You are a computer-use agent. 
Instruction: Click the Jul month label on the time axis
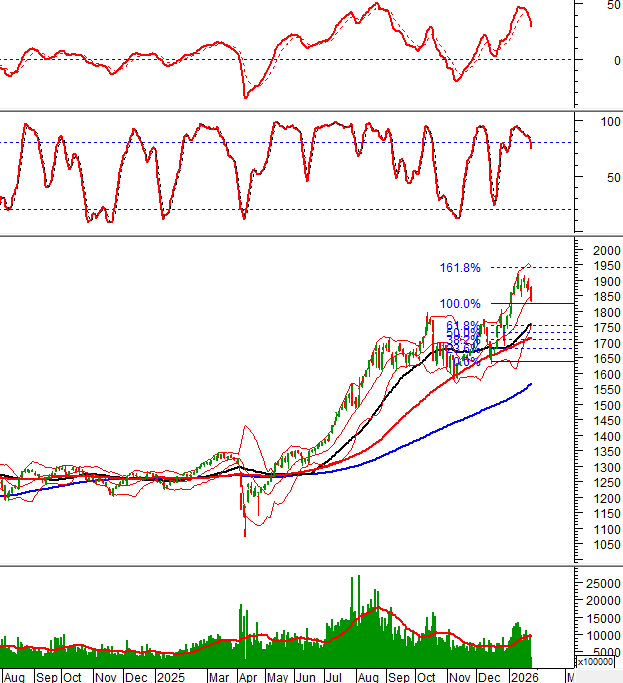click(x=338, y=677)
